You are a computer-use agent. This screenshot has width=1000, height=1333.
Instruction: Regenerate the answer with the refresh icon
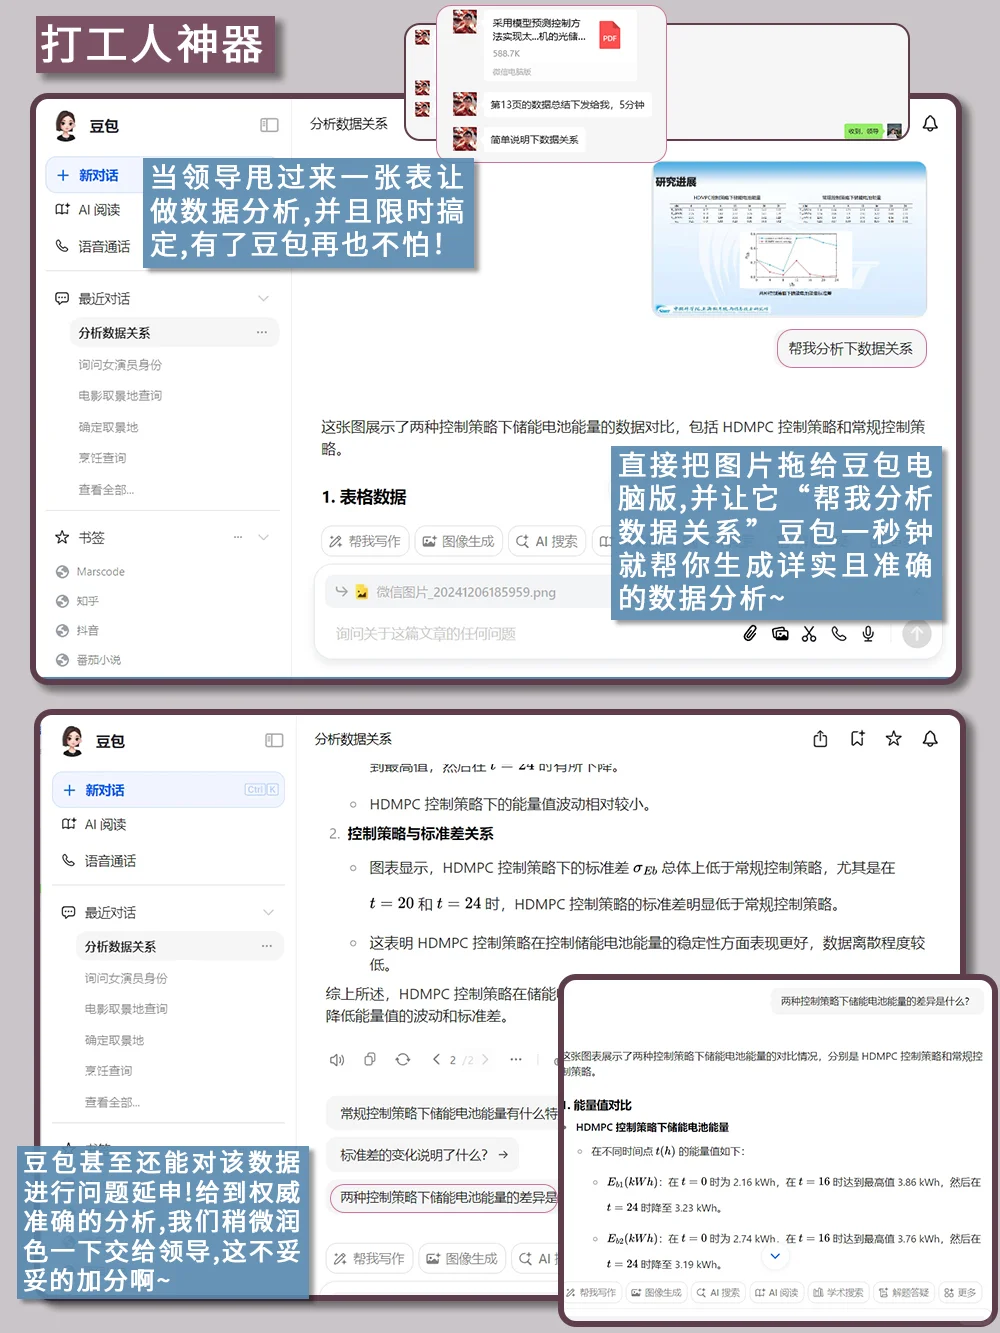pos(403,1059)
